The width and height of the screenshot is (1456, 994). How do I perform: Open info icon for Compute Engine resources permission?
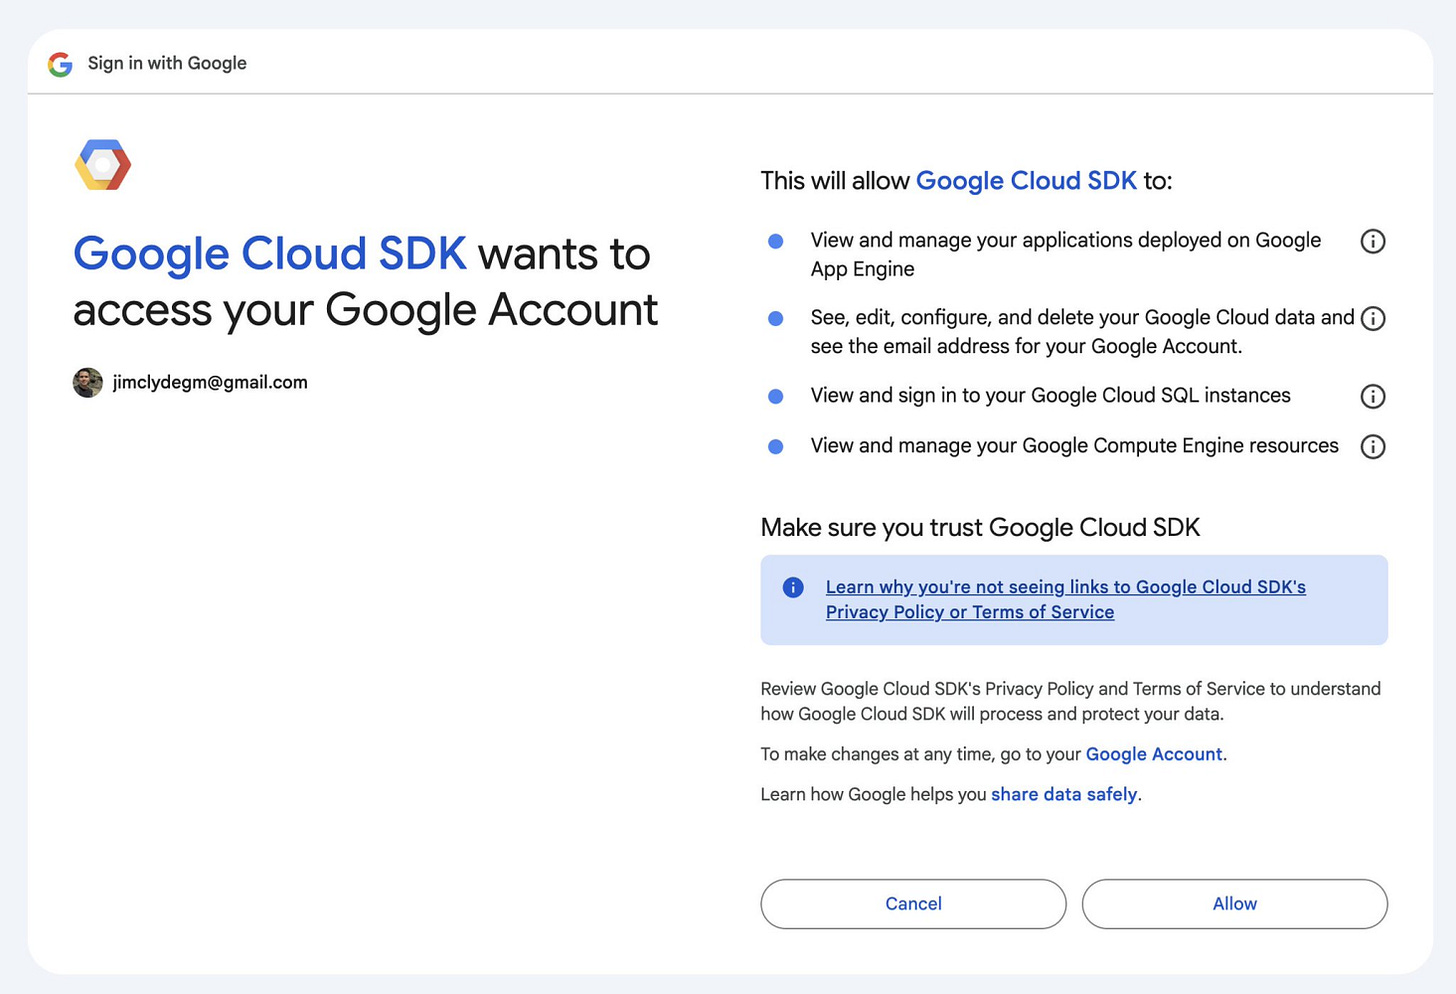click(x=1373, y=446)
